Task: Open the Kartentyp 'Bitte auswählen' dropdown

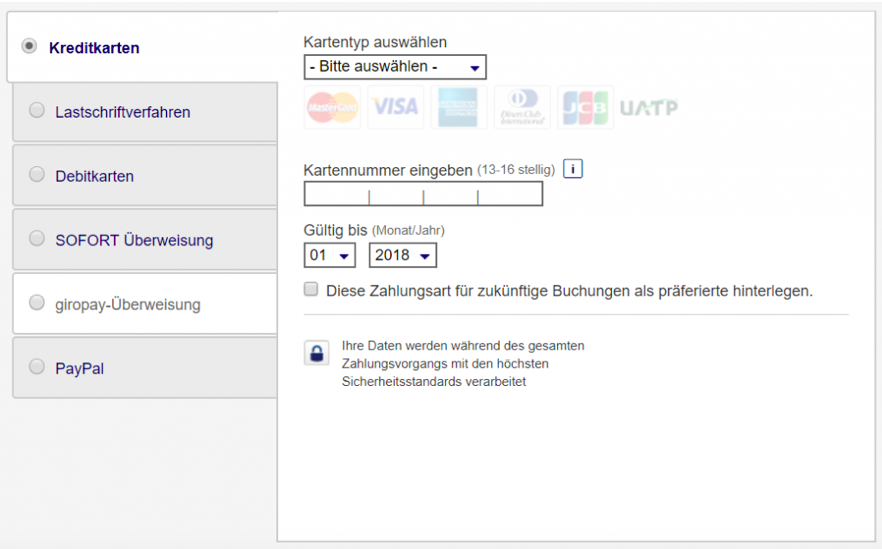Action: tap(394, 67)
